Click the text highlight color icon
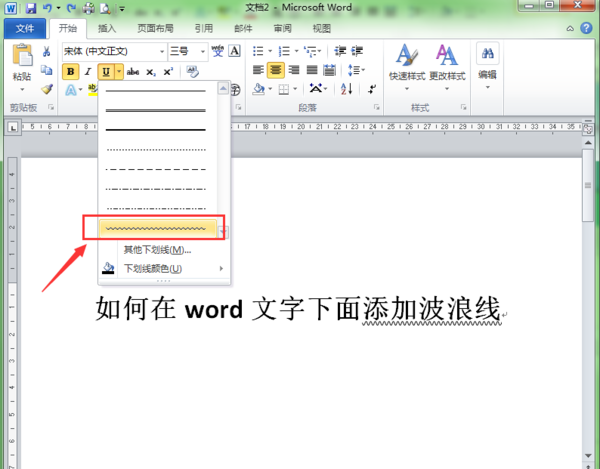Image resolution: width=600 pixels, height=469 pixels. coord(92,90)
